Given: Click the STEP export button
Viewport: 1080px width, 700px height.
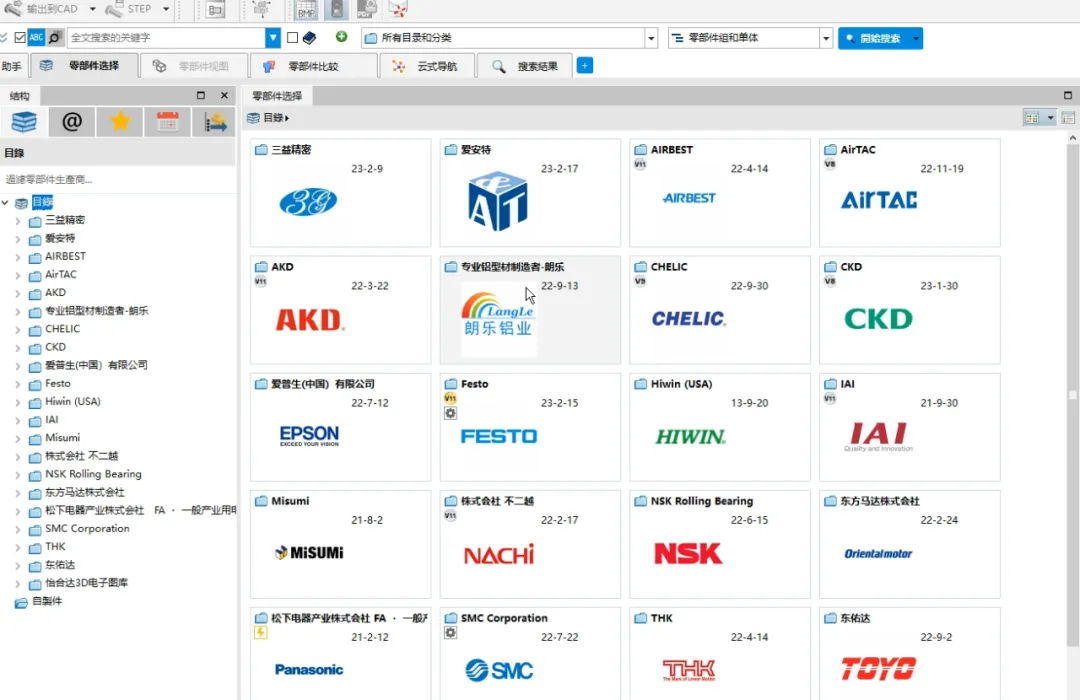Looking at the screenshot, I should (x=129, y=9).
